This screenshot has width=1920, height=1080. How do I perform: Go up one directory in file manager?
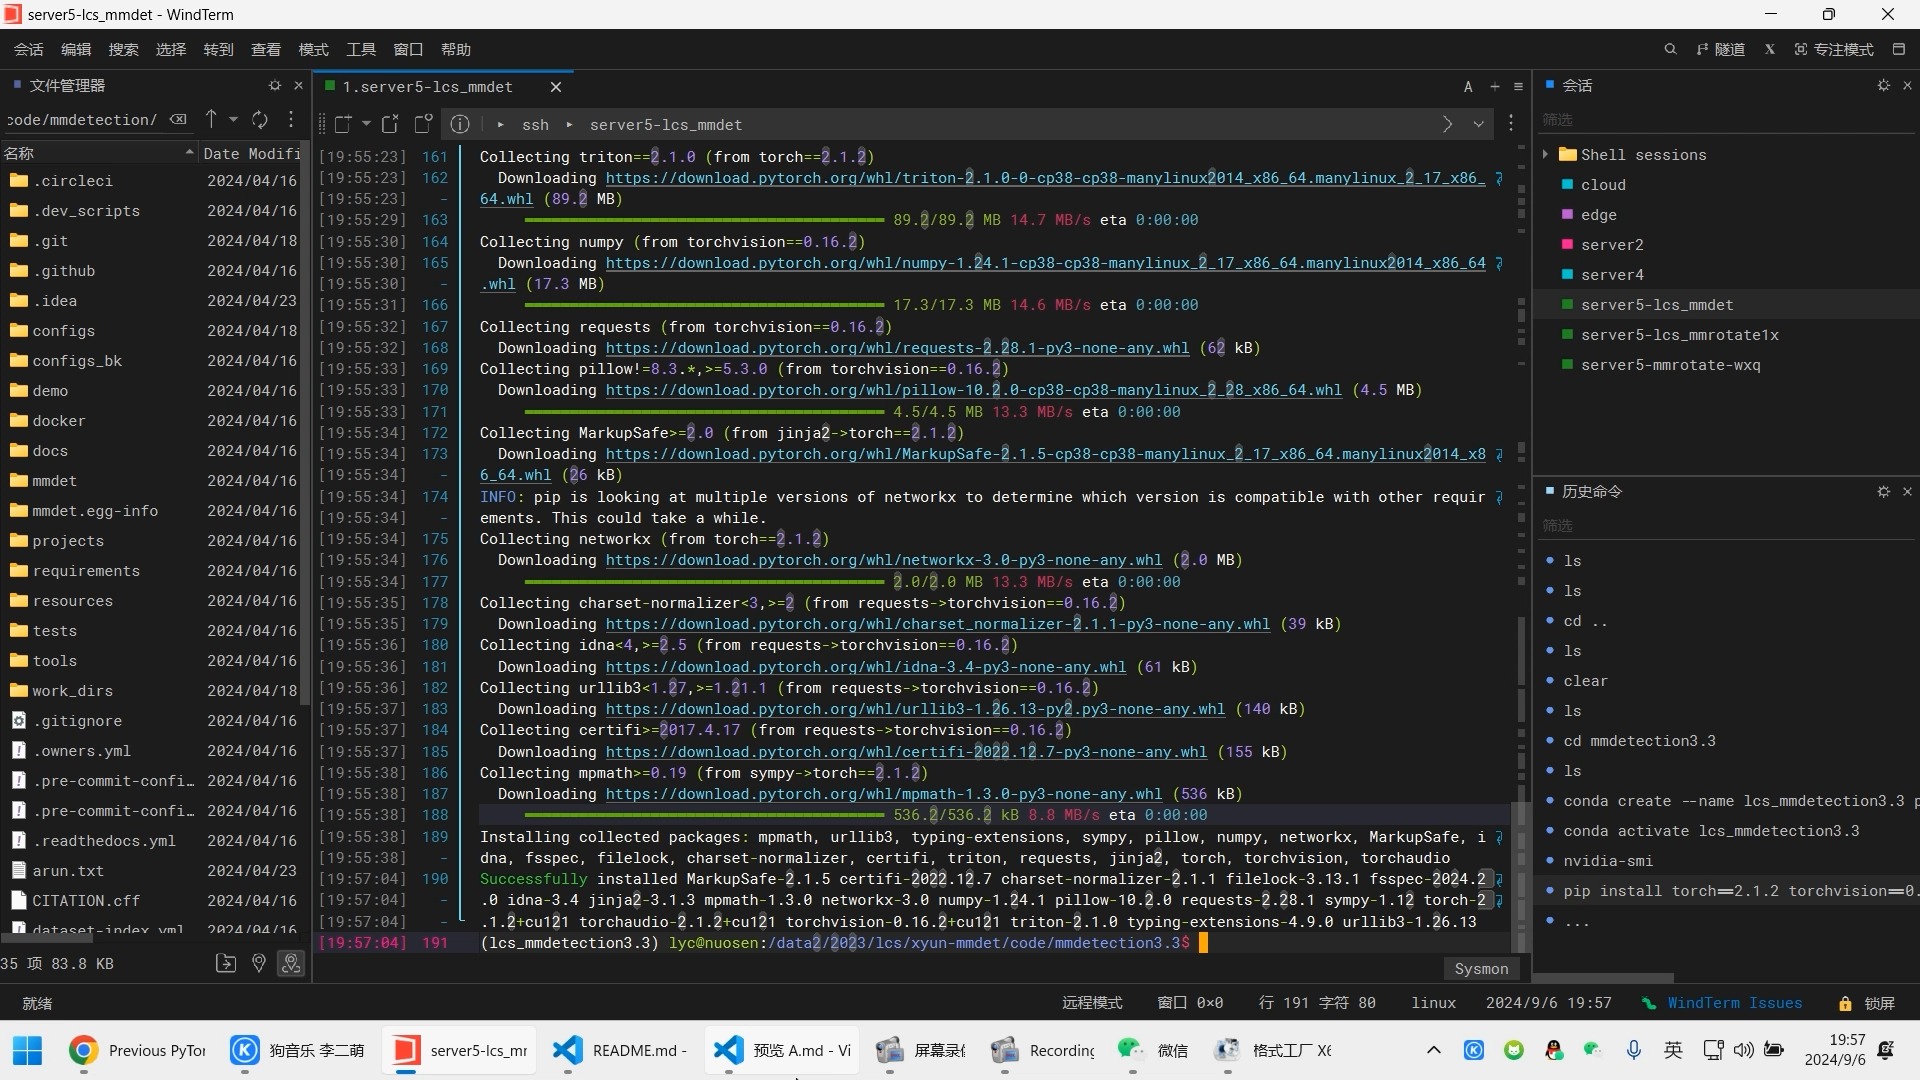[x=211, y=120]
